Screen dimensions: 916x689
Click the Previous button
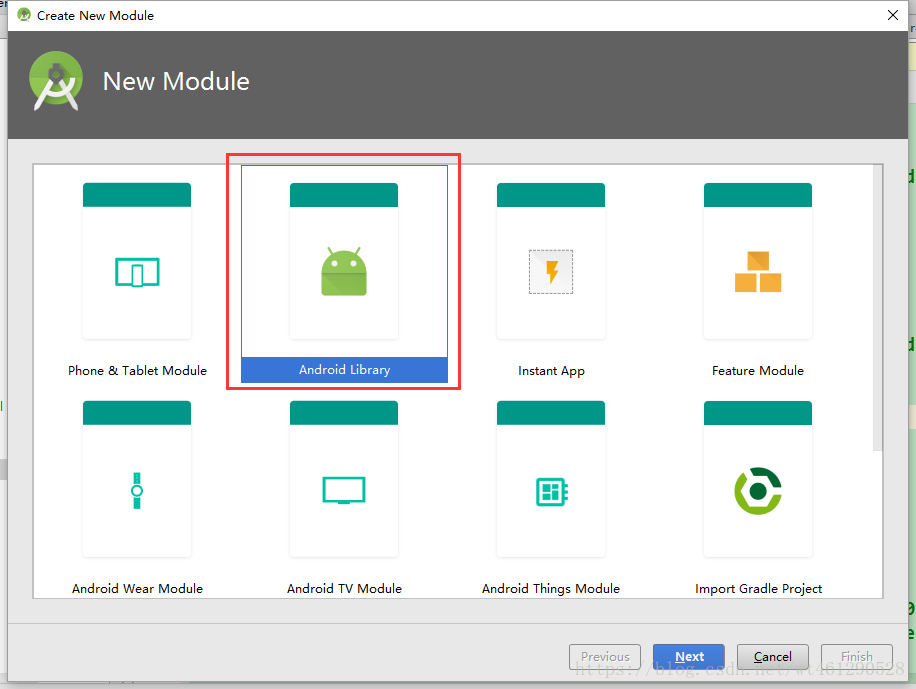click(605, 657)
